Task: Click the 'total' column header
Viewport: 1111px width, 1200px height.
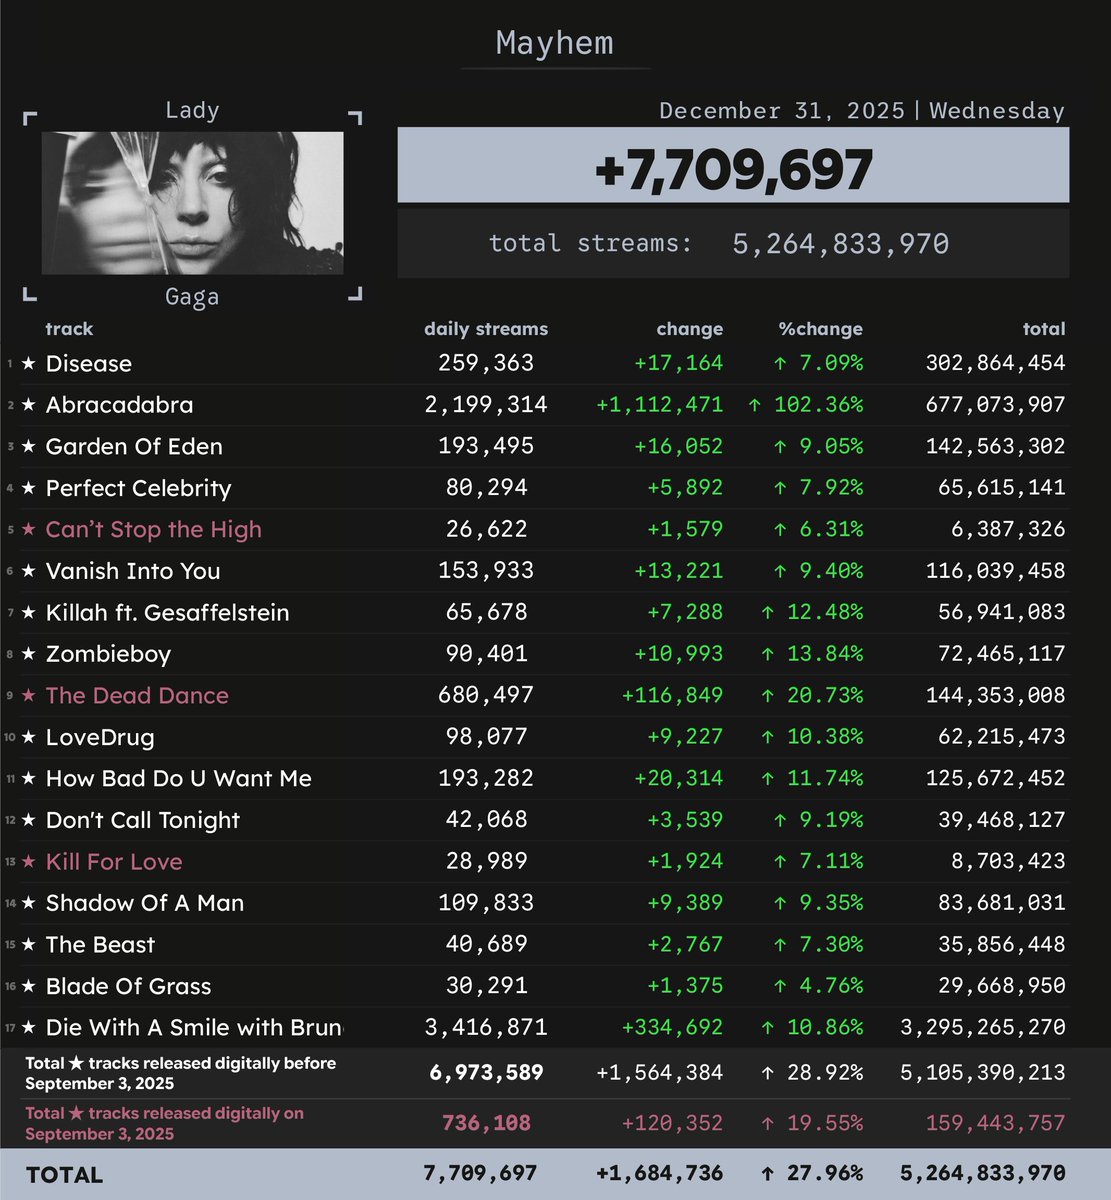Action: click(x=1044, y=329)
